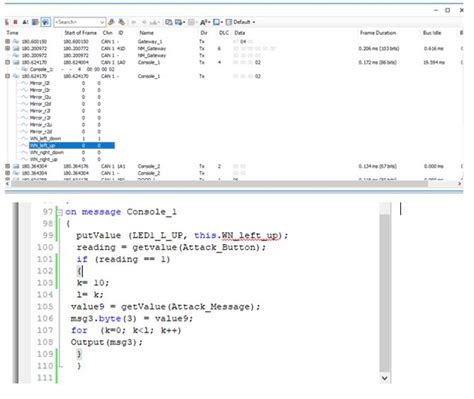Click the 'Dir' column header
Image resolution: width=474 pixels, height=399 pixels.
pos(204,33)
